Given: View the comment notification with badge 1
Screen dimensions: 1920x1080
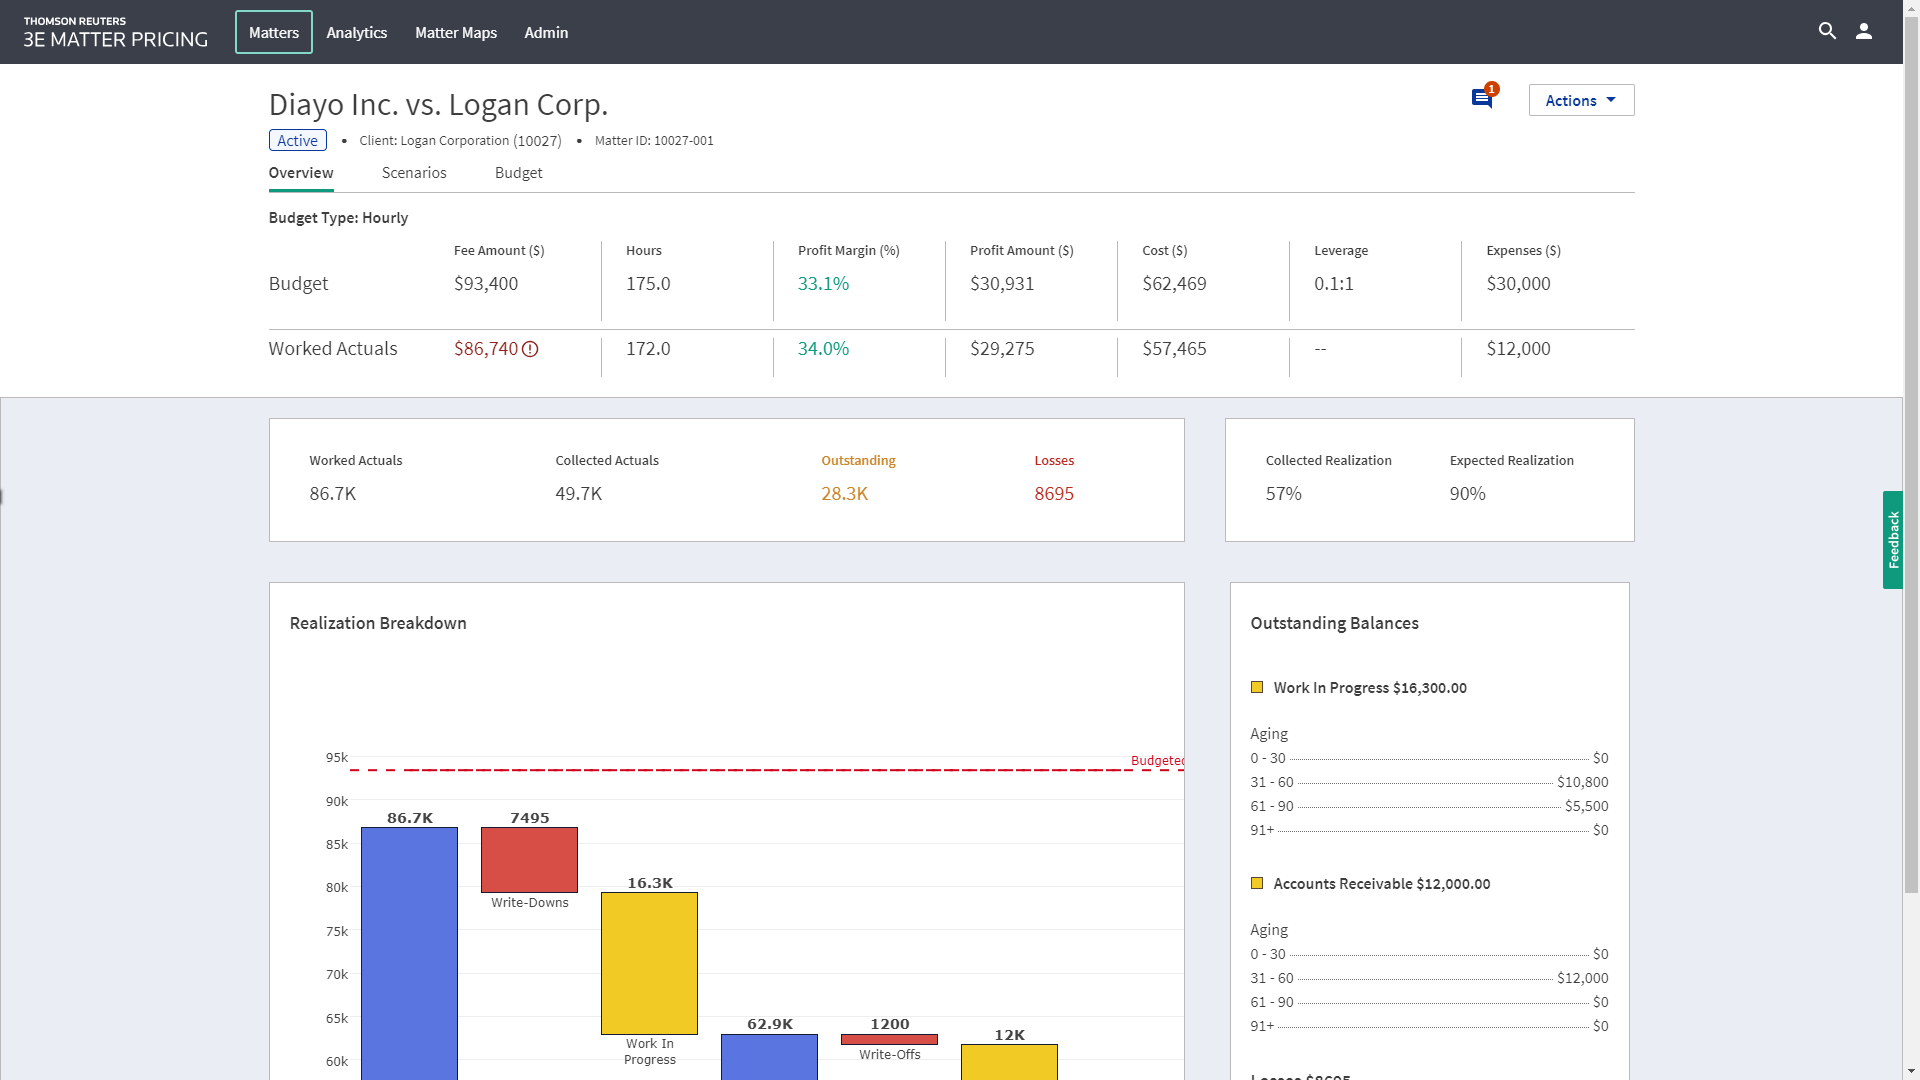Looking at the screenshot, I should [x=1480, y=97].
